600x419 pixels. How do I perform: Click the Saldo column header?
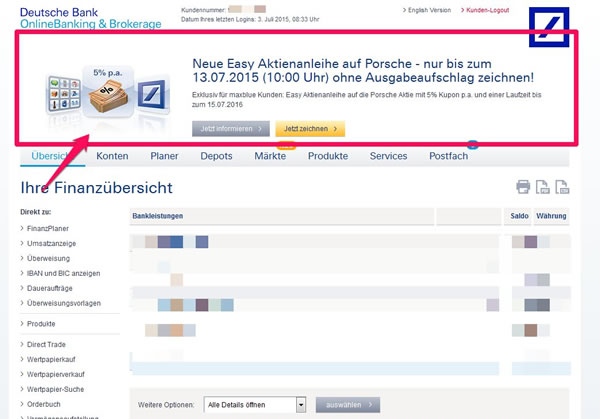click(519, 216)
